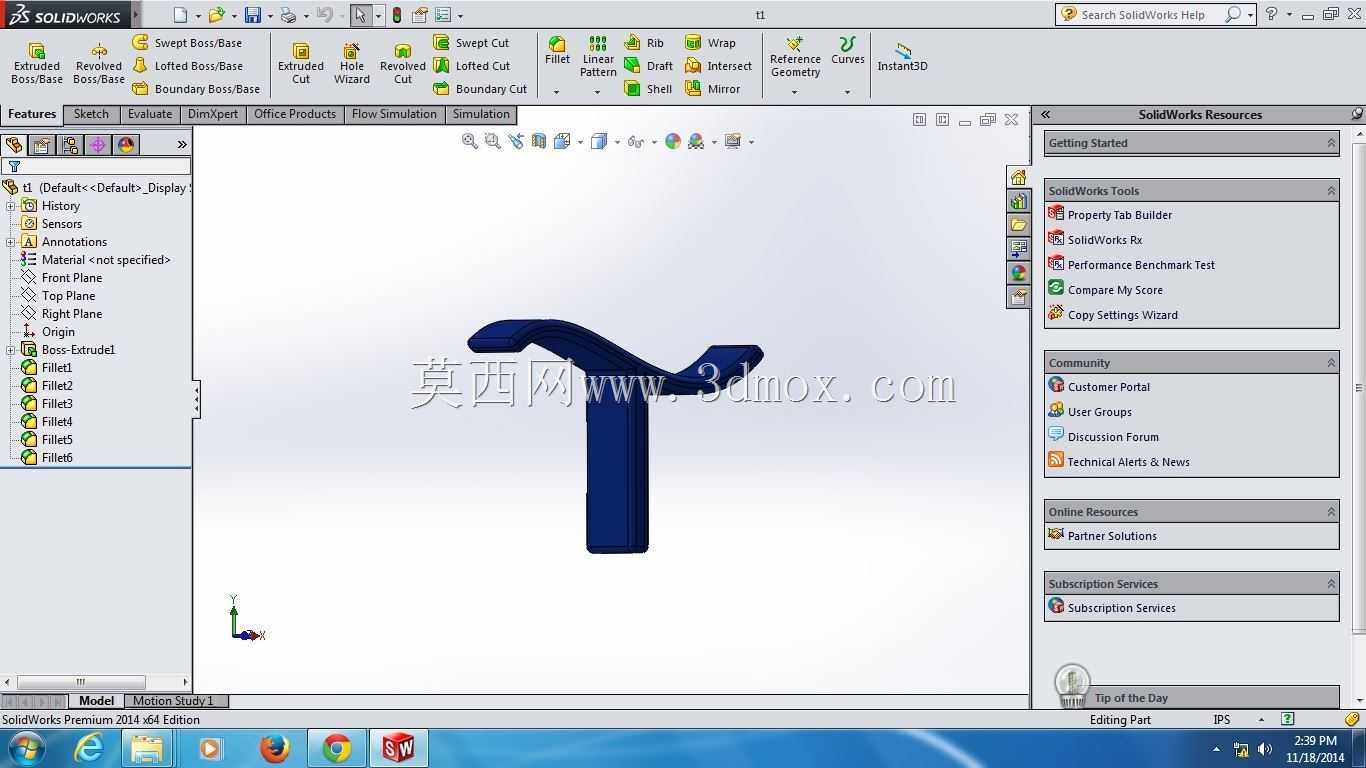
Task: Use the Mirror feature tool
Action: (x=712, y=89)
